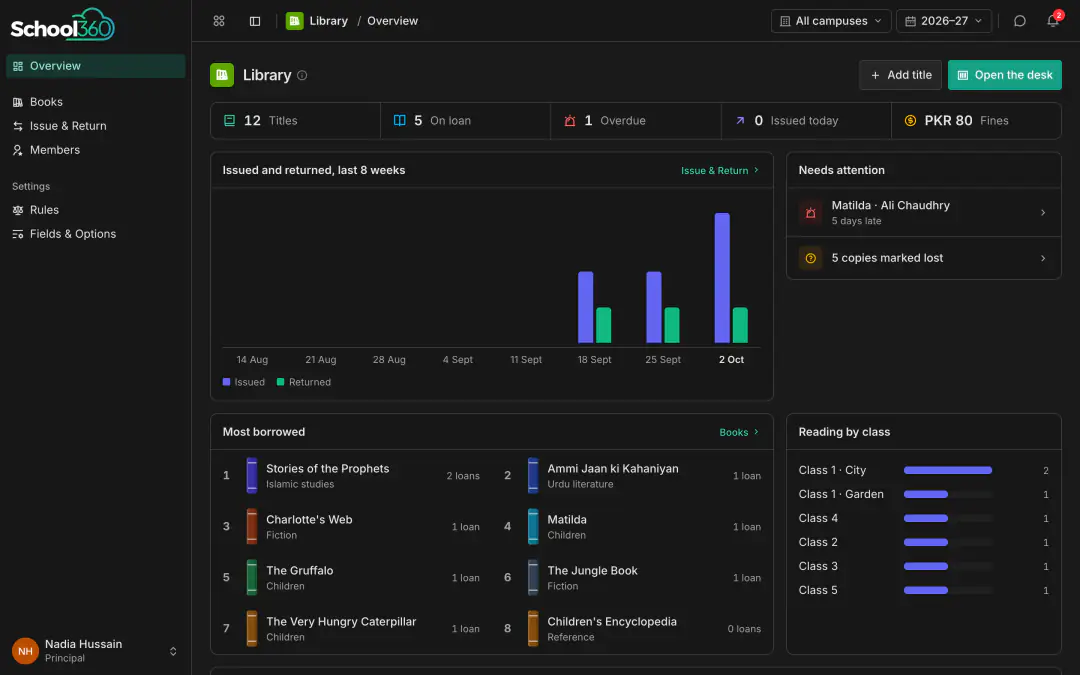Click the NH user avatar

click(25, 651)
